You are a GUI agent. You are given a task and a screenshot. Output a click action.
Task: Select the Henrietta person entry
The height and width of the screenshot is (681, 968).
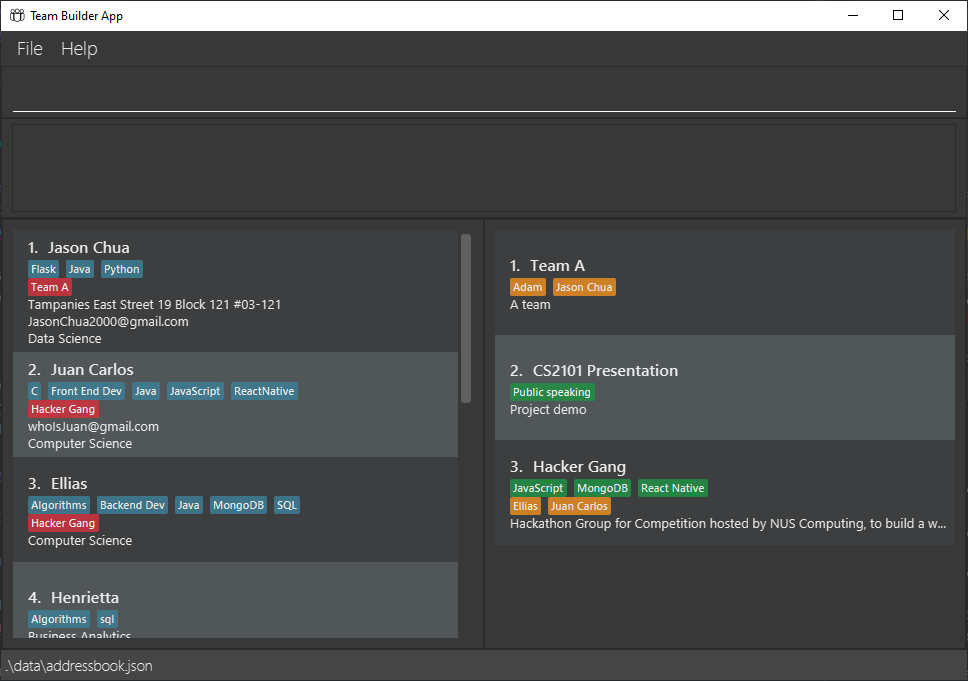point(235,598)
